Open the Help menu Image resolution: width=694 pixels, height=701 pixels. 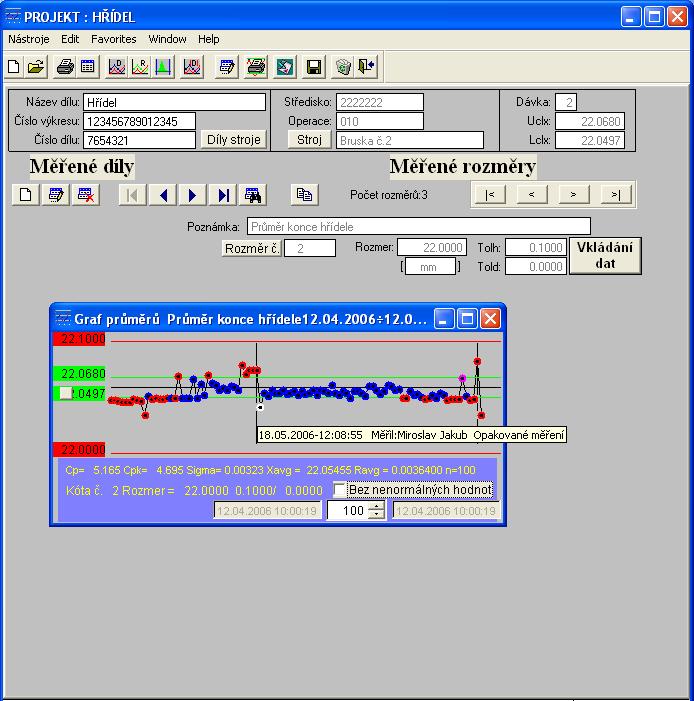[208, 39]
